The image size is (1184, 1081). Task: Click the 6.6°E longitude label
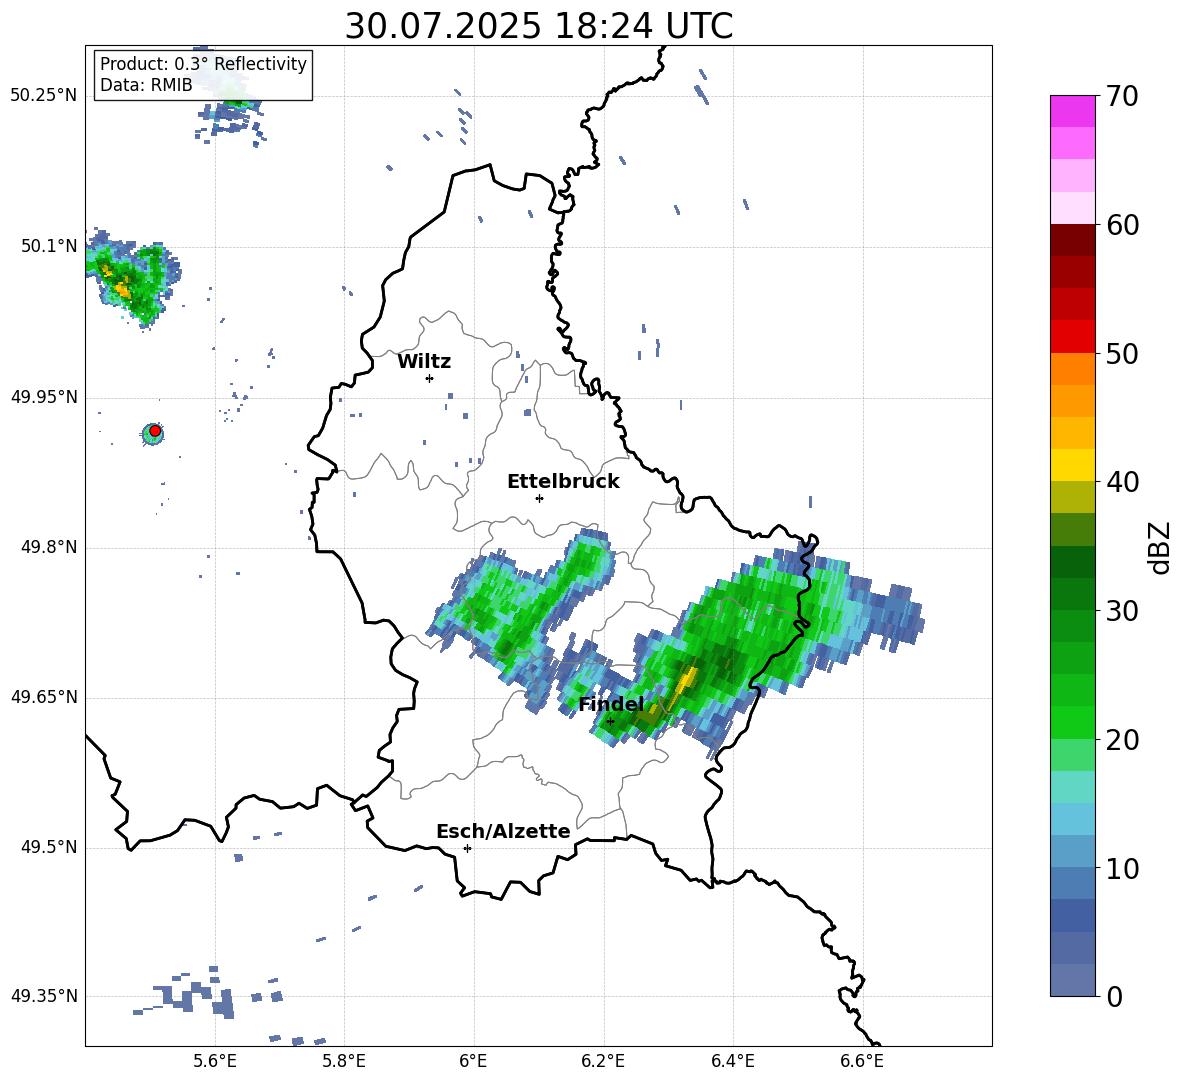pos(862,1061)
